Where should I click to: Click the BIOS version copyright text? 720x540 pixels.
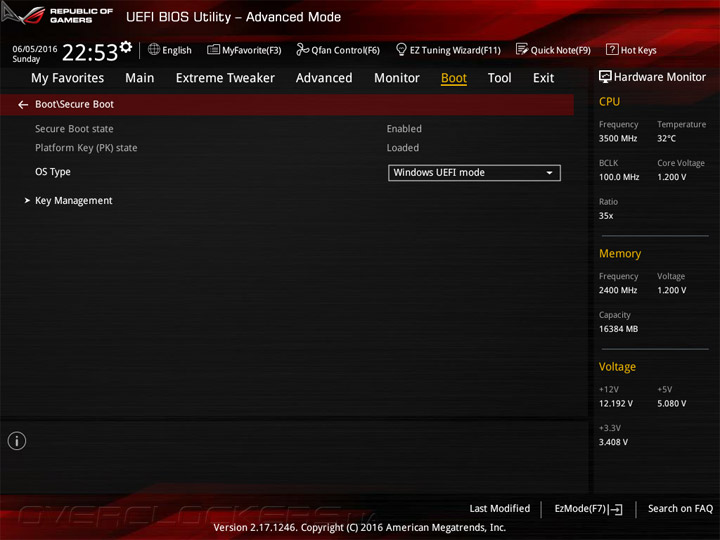tap(360, 528)
